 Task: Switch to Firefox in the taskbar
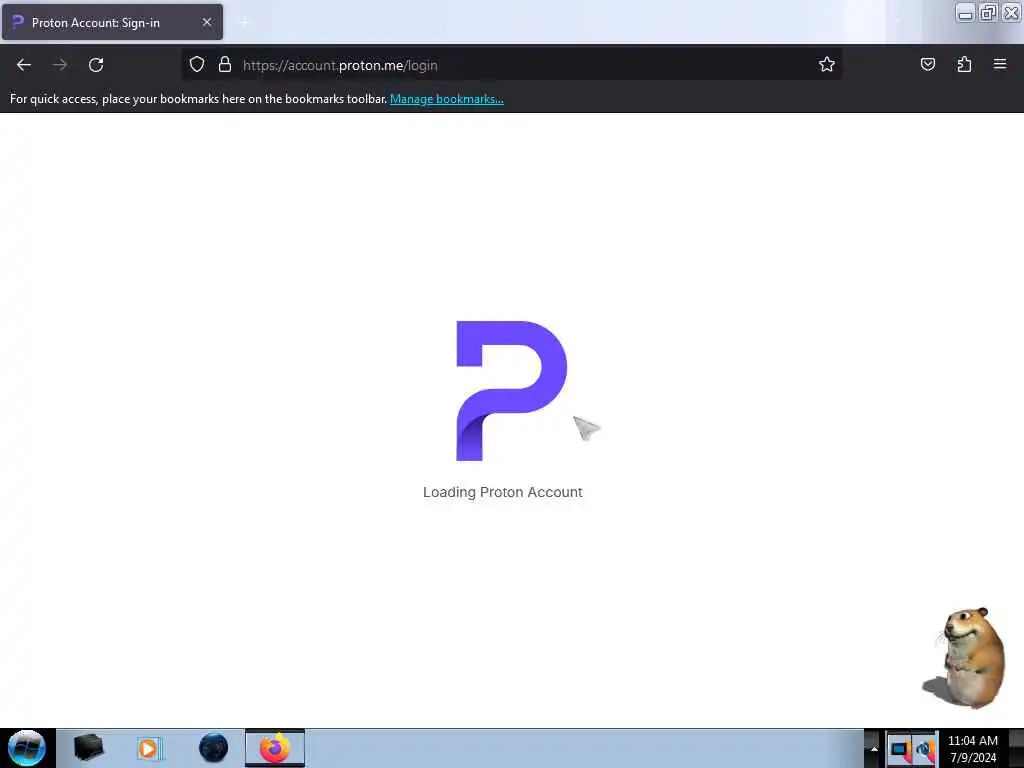point(275,748)
